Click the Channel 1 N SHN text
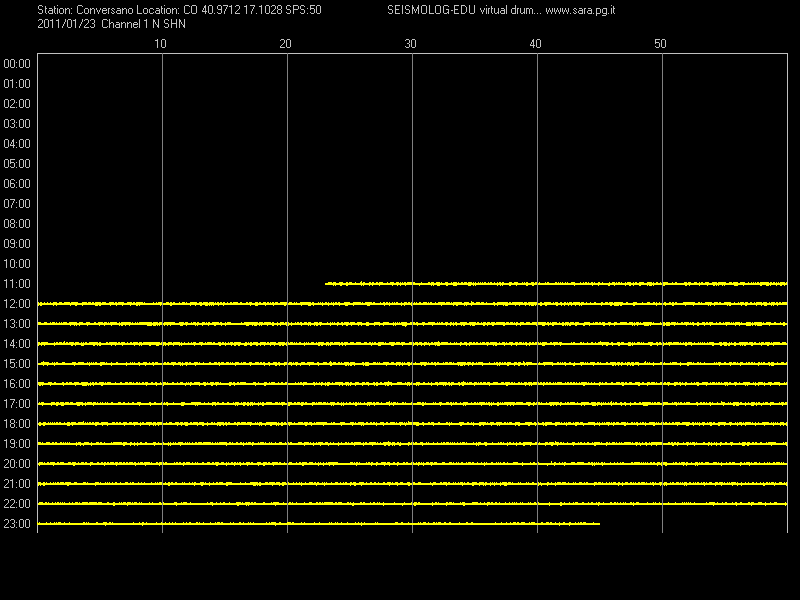 pyautogui.click(x=143, y=24)
